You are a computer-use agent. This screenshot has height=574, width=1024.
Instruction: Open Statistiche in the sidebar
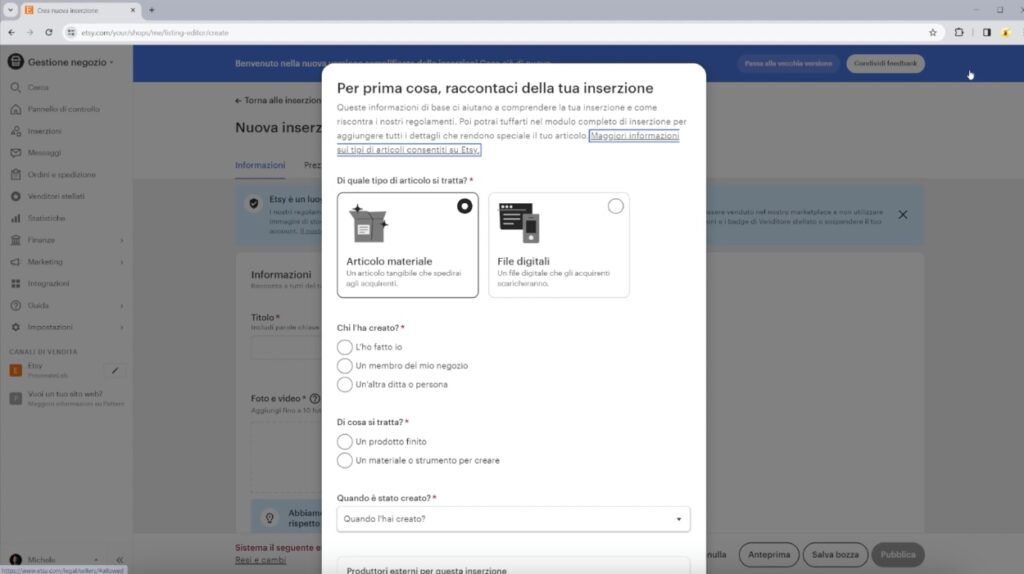(x=46, y=218)
